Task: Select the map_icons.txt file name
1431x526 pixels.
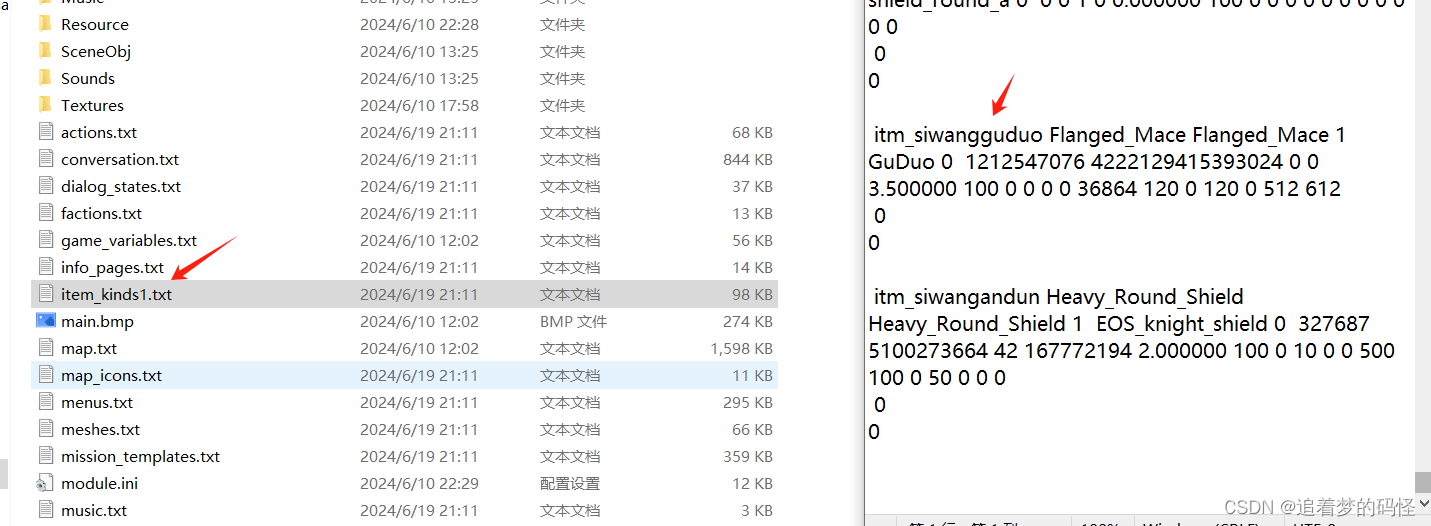Action: click(112, 375)
